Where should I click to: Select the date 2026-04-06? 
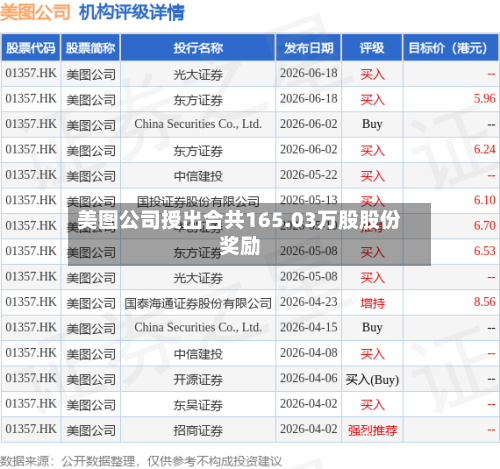[x=309, y=378]
